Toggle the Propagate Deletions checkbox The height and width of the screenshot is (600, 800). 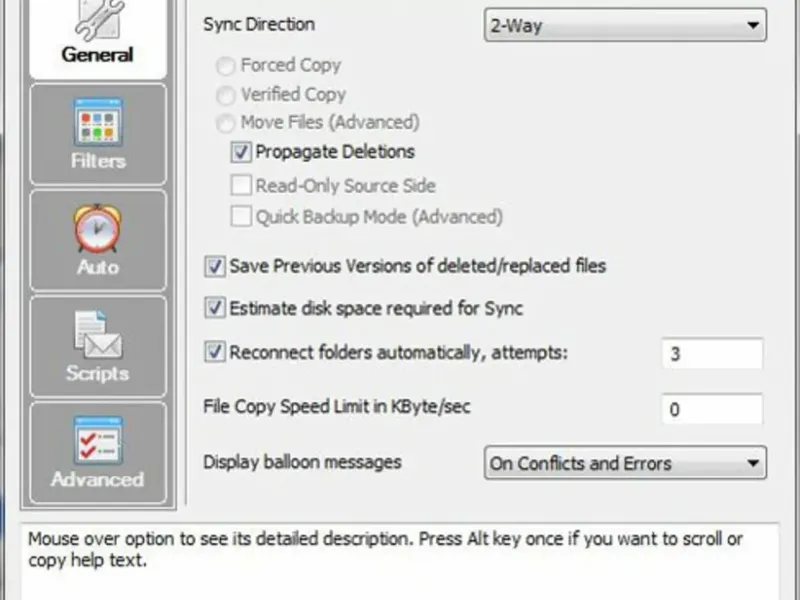[241, 153]
